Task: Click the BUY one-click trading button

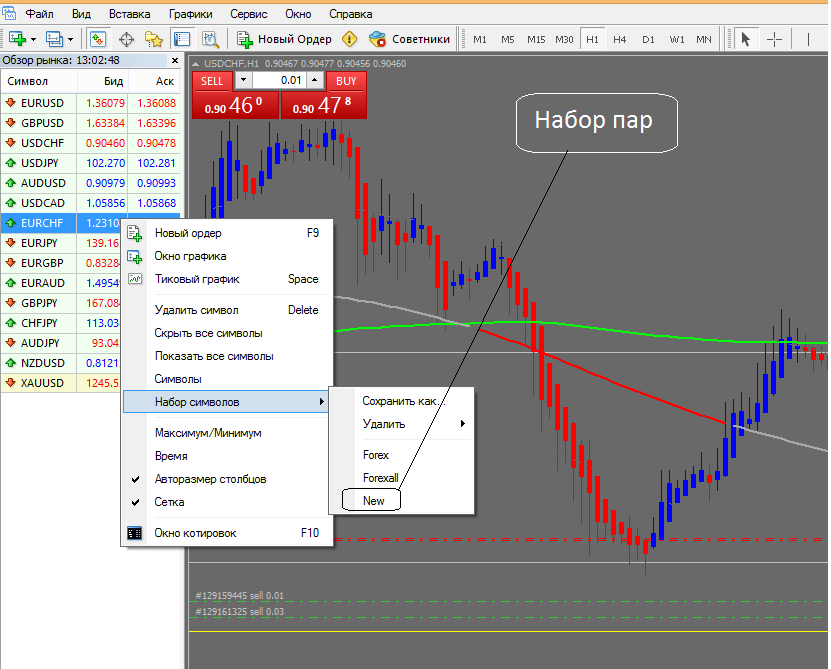Action: (346, 81)
